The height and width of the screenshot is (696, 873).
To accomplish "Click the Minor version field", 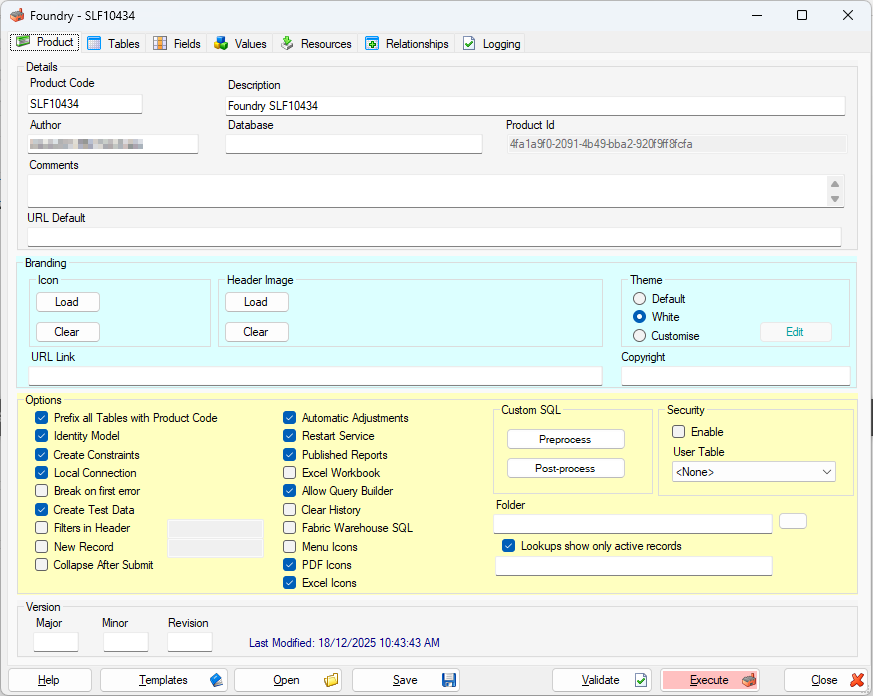I will tap(126, 642).
